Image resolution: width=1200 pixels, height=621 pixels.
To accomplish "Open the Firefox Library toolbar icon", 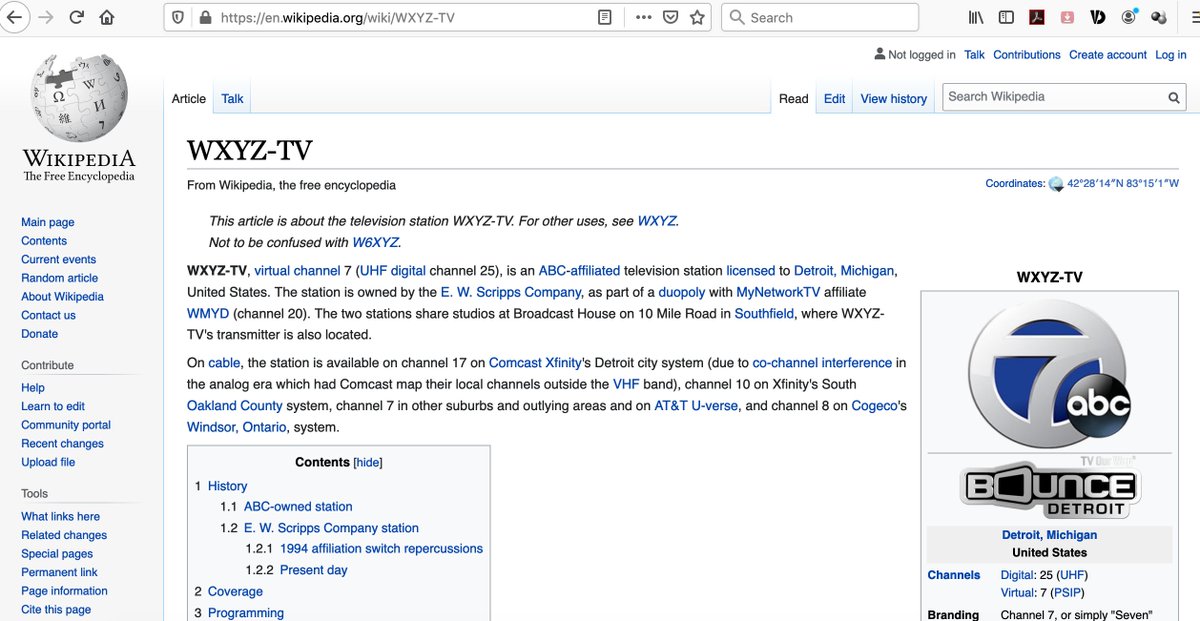I will [x=974, y=16].
